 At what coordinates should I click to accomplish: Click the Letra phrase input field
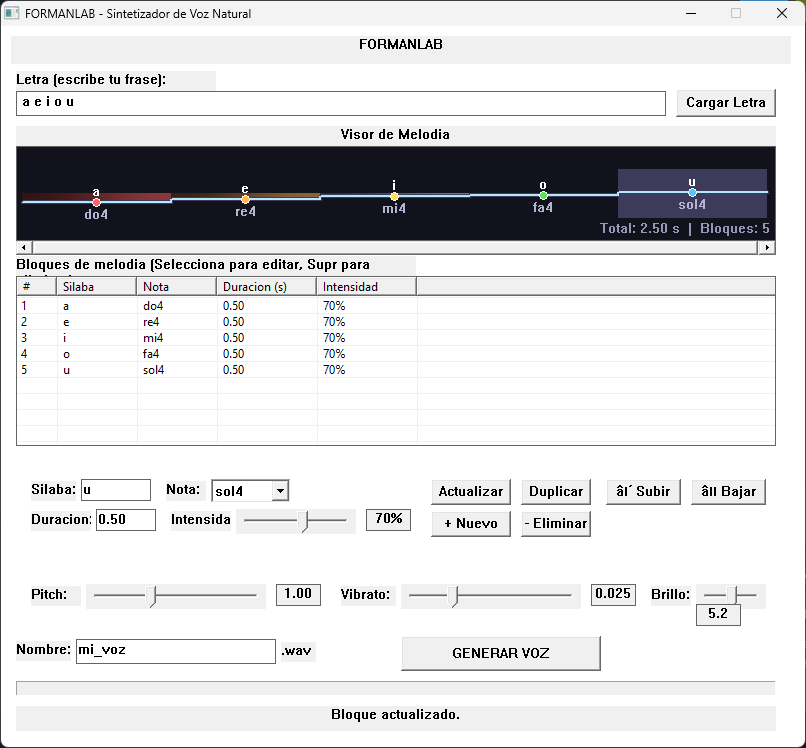point(341,103)
